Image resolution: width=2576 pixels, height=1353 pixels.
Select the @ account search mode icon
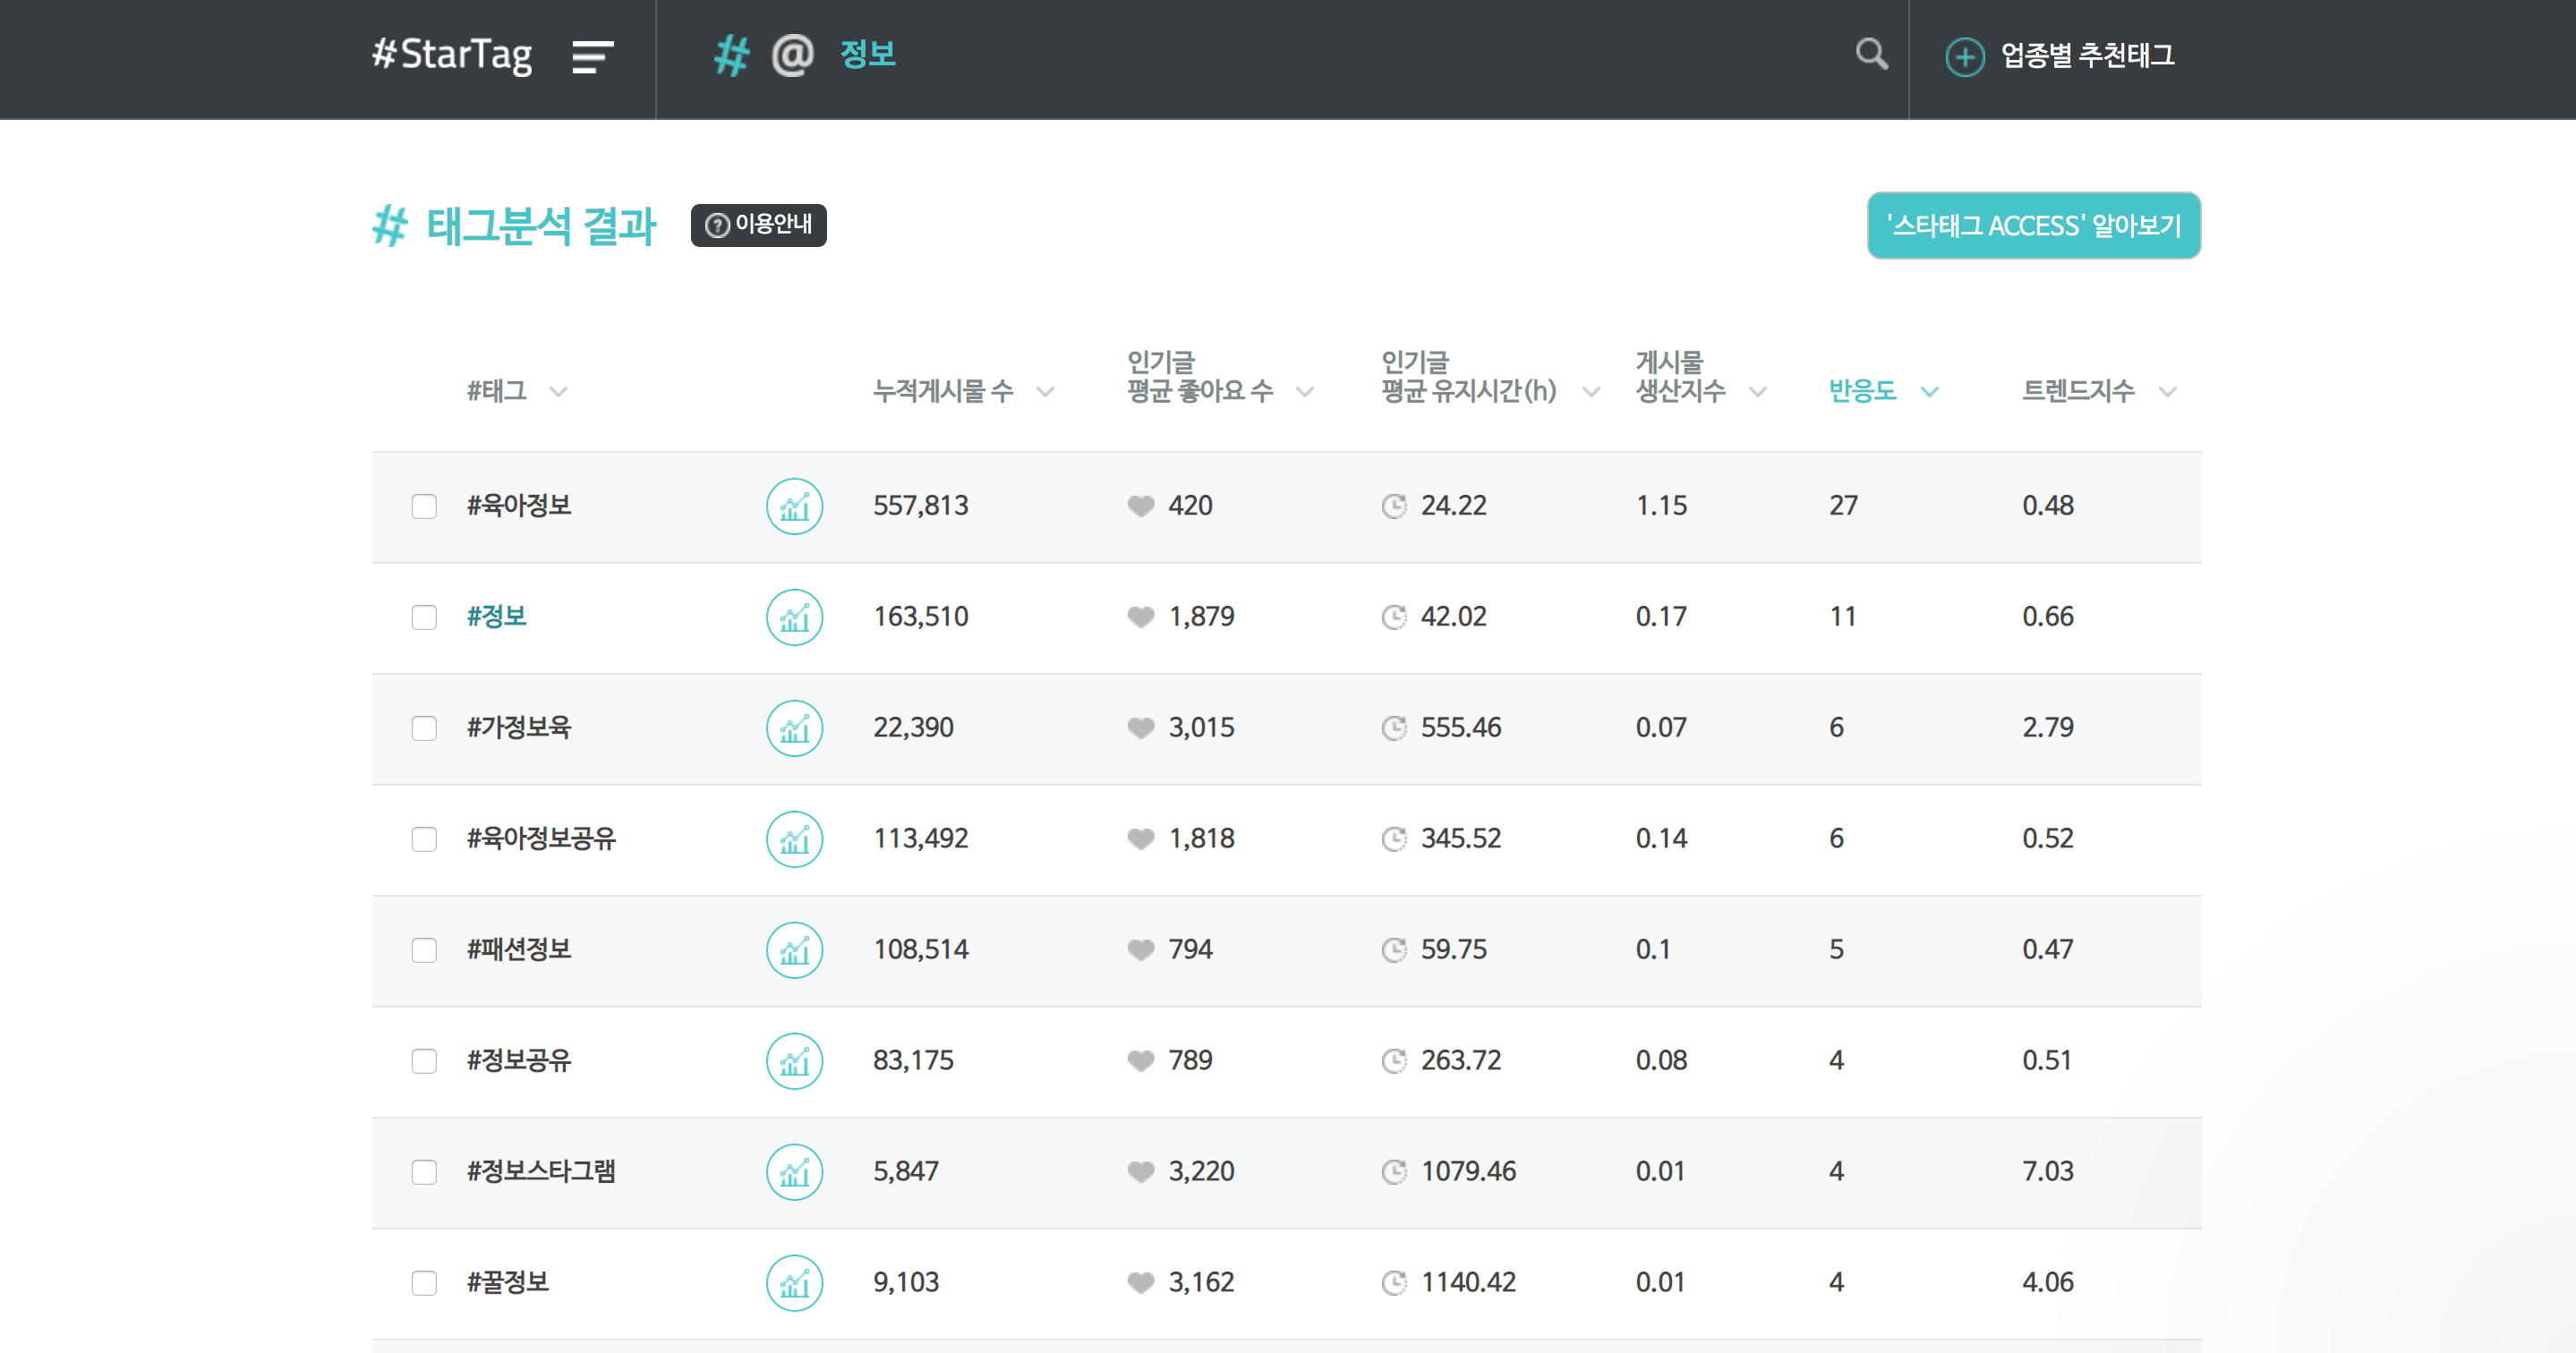(x=792, y=55)
